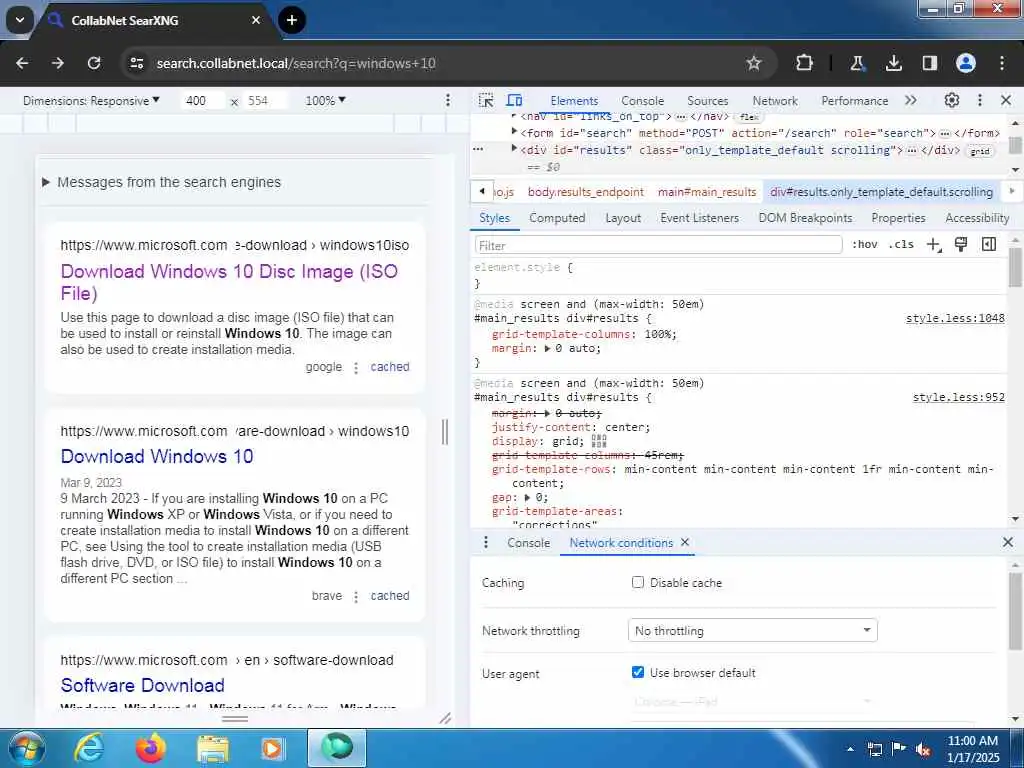The height and width of the screenshot is (768, 1024).
Task: Select body.results_endpoint in breadcrumb
Action: (586, 192)
